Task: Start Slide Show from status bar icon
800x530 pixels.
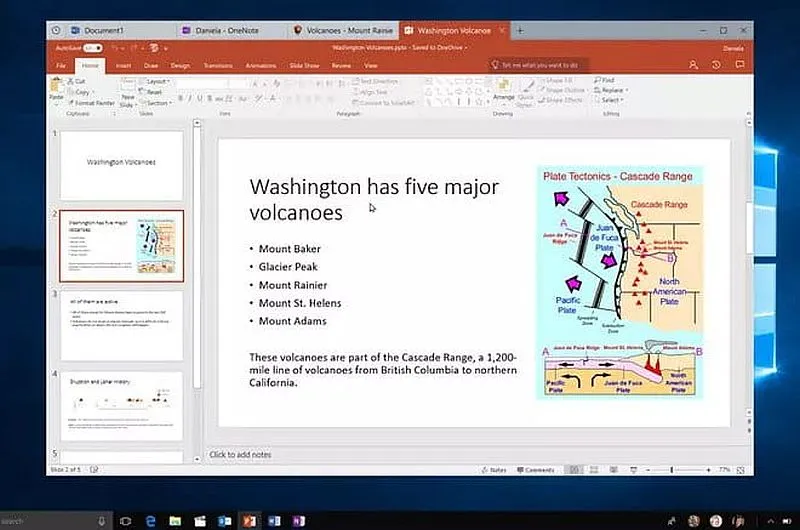Action: [633, 470]
